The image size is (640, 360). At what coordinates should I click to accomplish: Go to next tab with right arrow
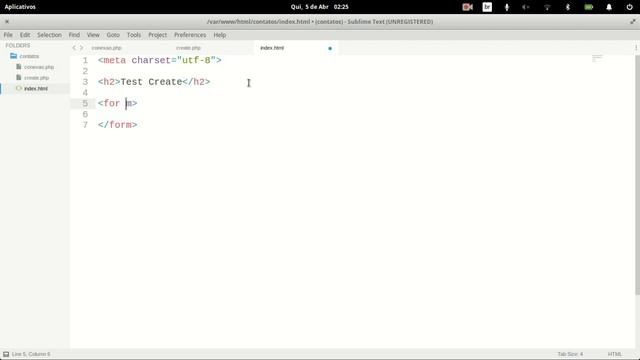click(81, 48)
